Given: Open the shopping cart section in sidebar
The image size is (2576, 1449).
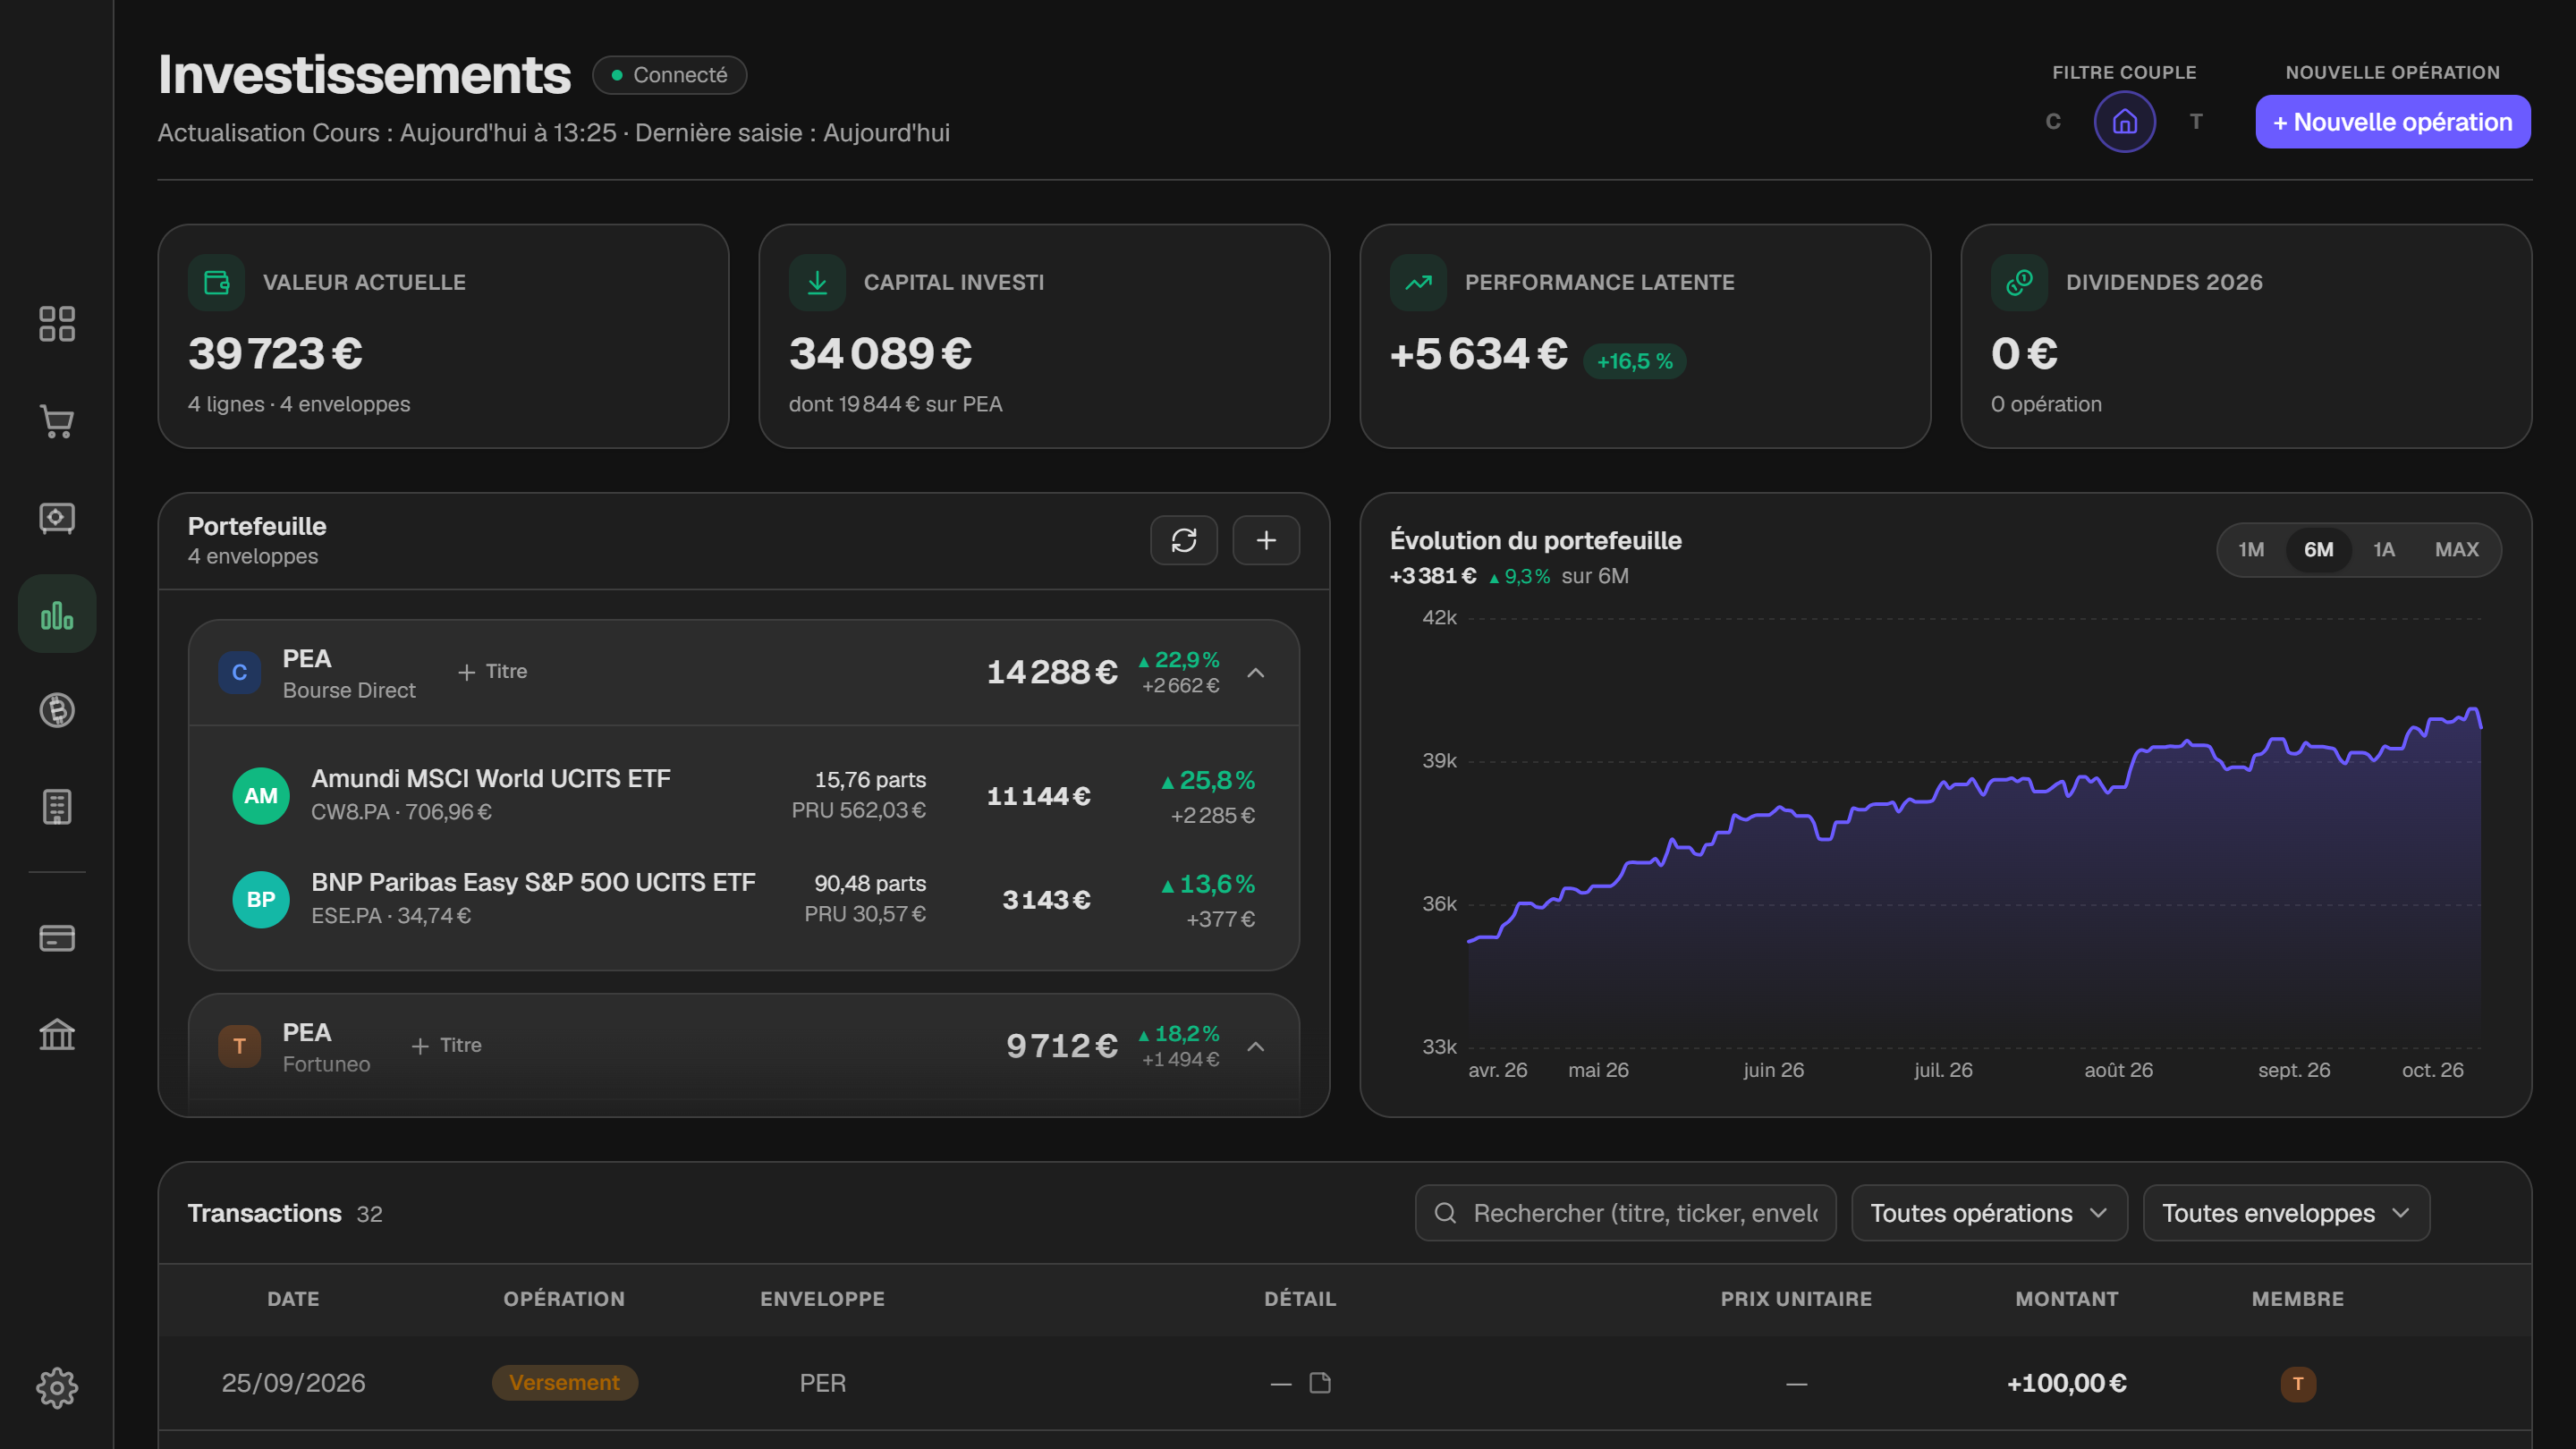Looking at the screenshot, I should point(57,421).
